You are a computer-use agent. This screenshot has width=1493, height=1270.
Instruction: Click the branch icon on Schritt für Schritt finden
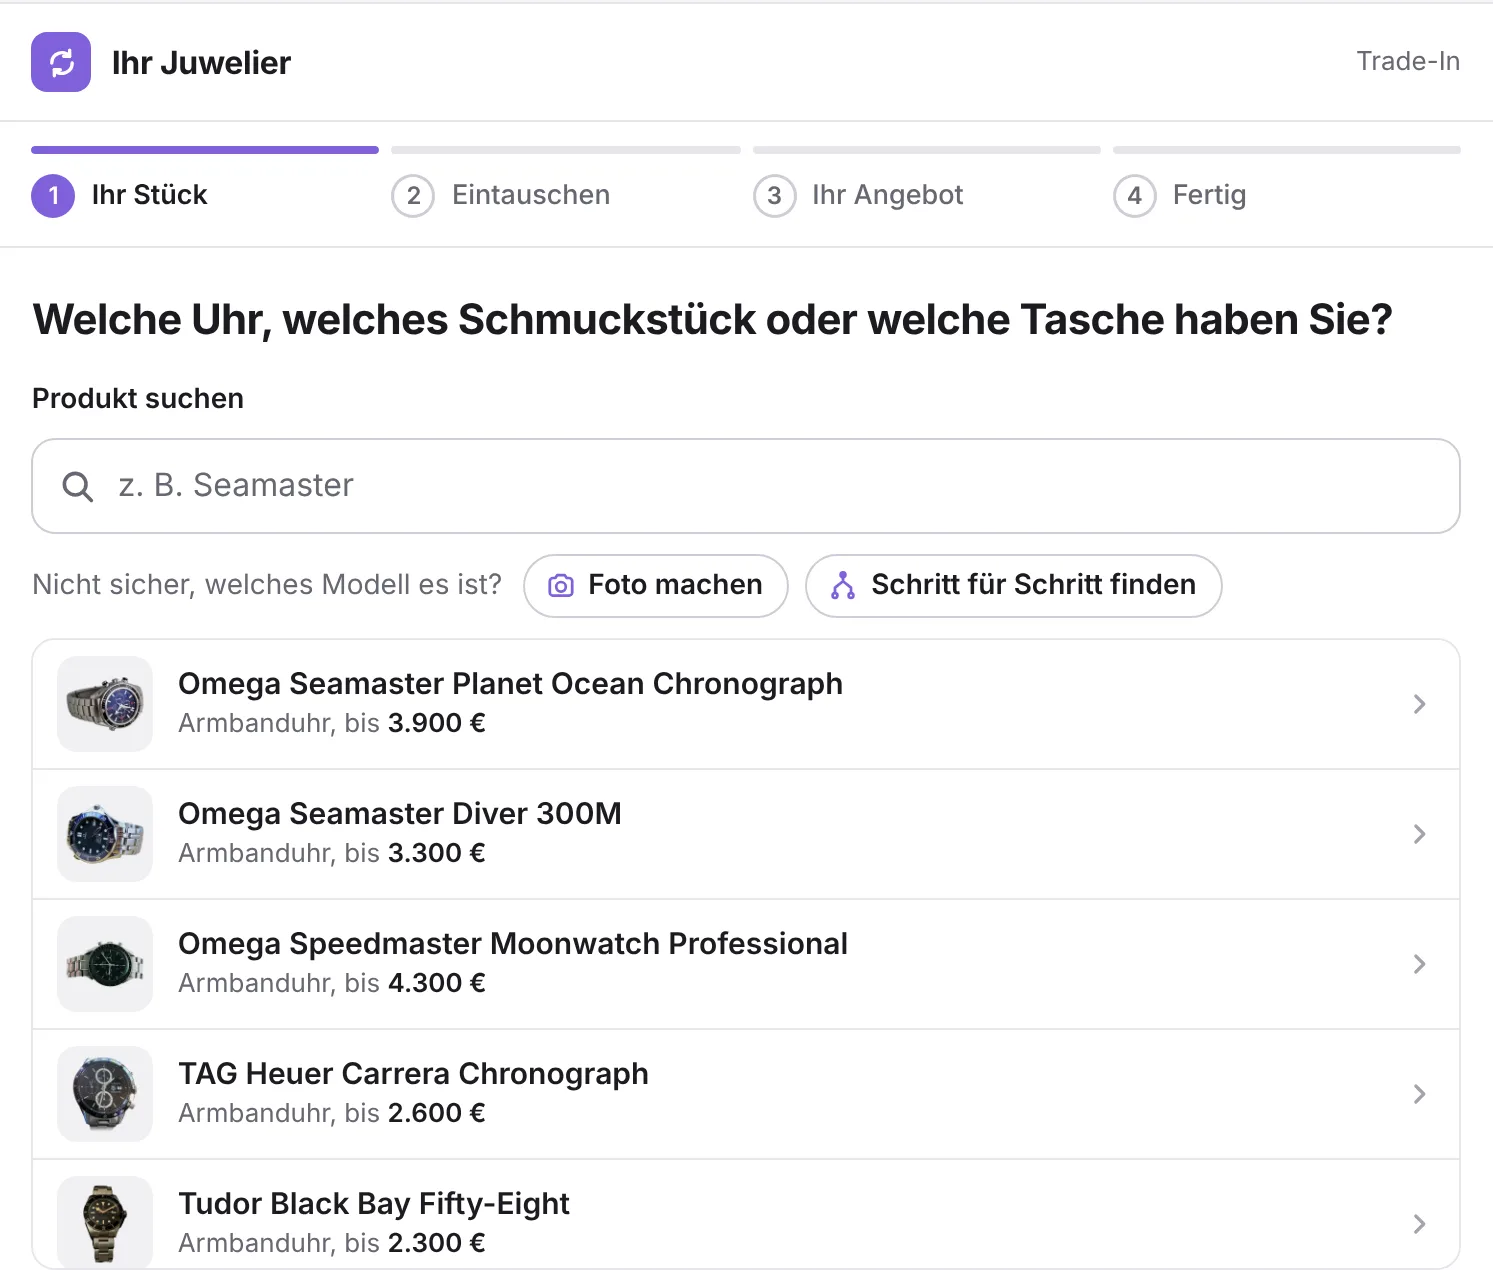[x=843, y=586]
